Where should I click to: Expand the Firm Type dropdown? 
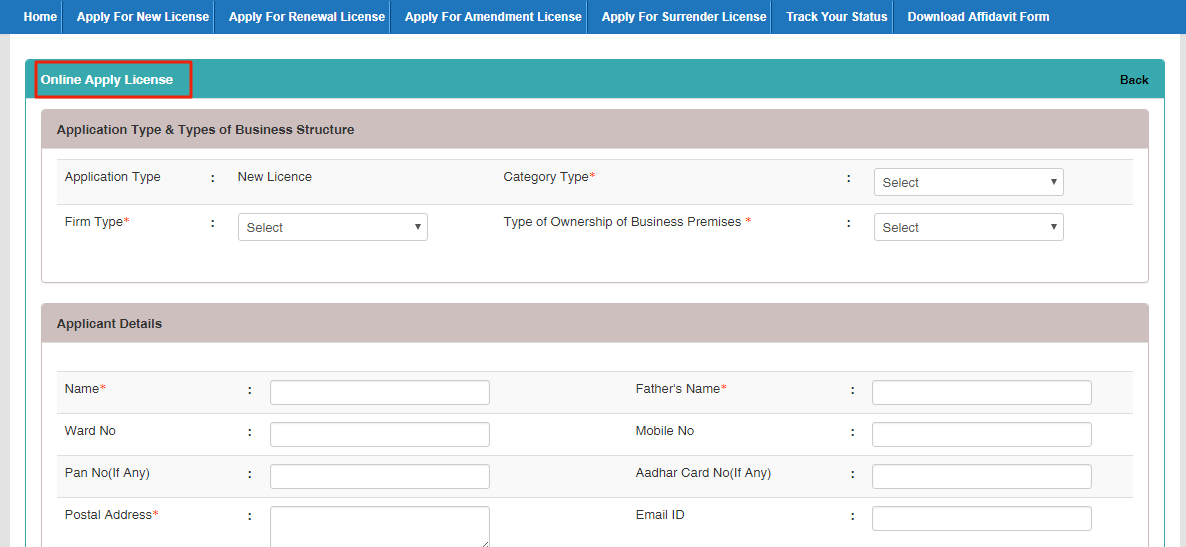333,227
